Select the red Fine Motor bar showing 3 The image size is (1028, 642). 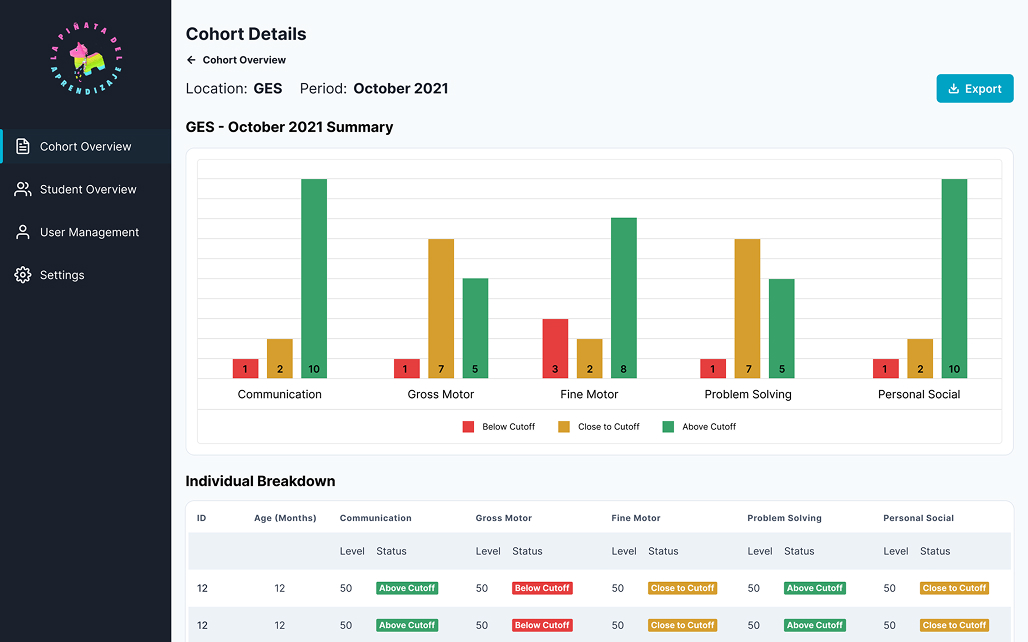(x=555, y=348)
